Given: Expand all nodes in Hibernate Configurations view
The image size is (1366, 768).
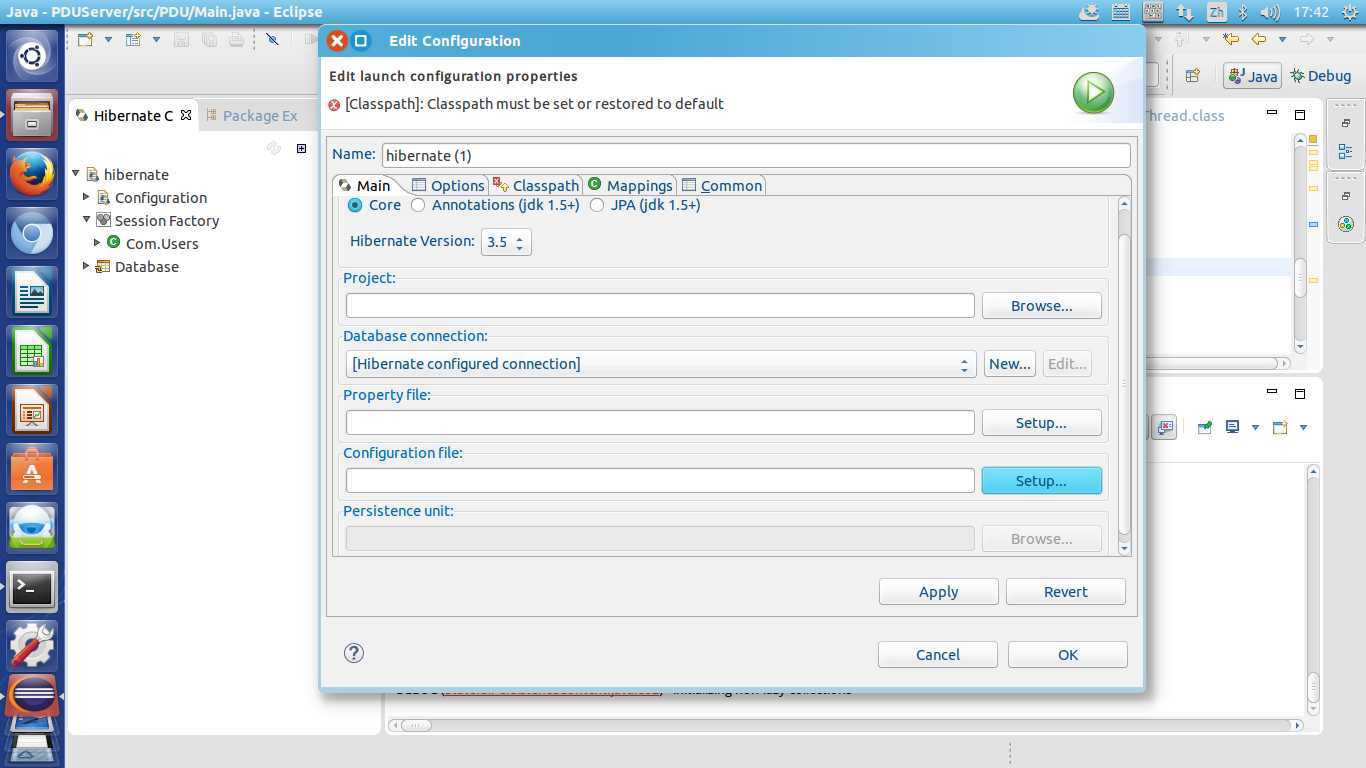Looking at the screenshot, I should (x=301, y=148).
